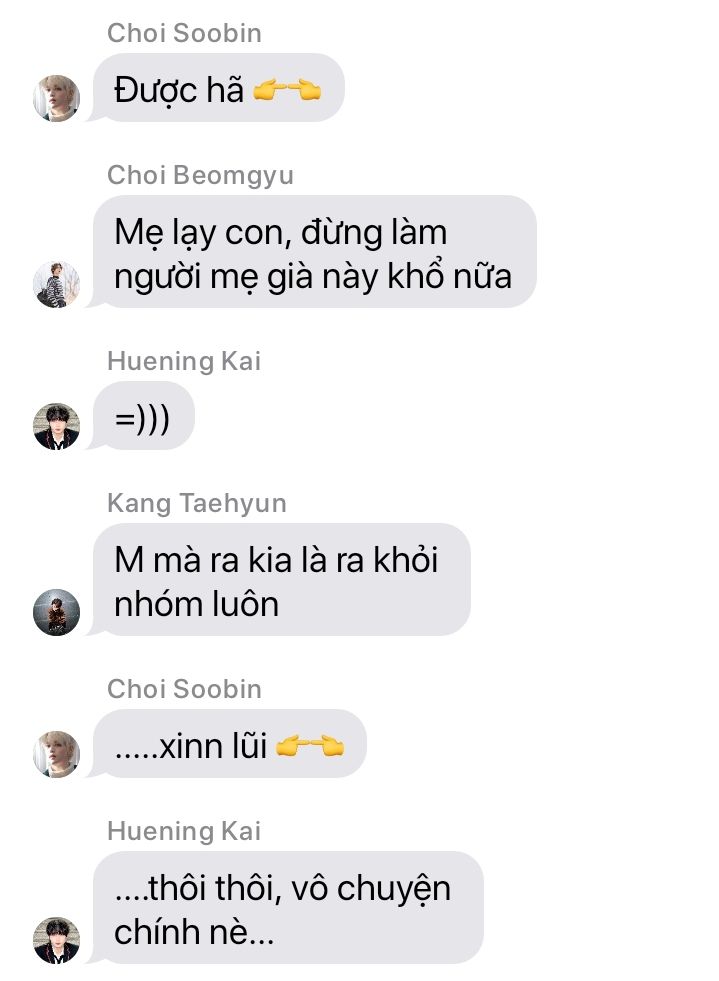Tap Choi Beomgyu's profile picture
The width and height of the screenshot is (719, 981).
[56, 284]
